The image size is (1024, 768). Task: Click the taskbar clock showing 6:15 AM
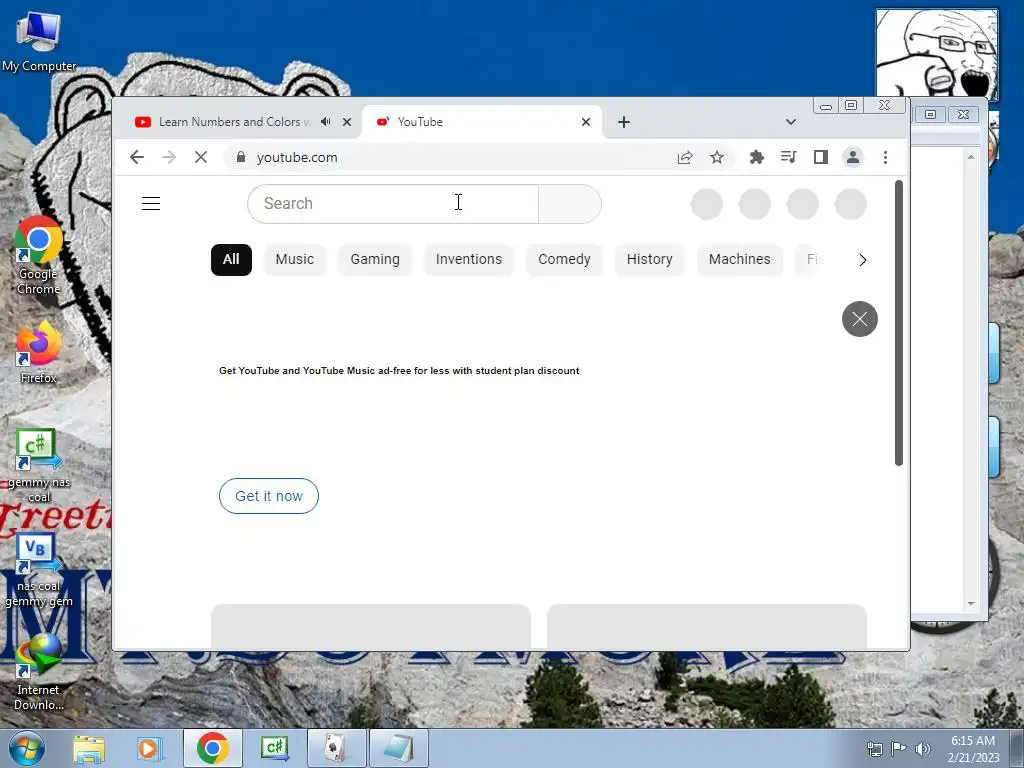[973, 749]
